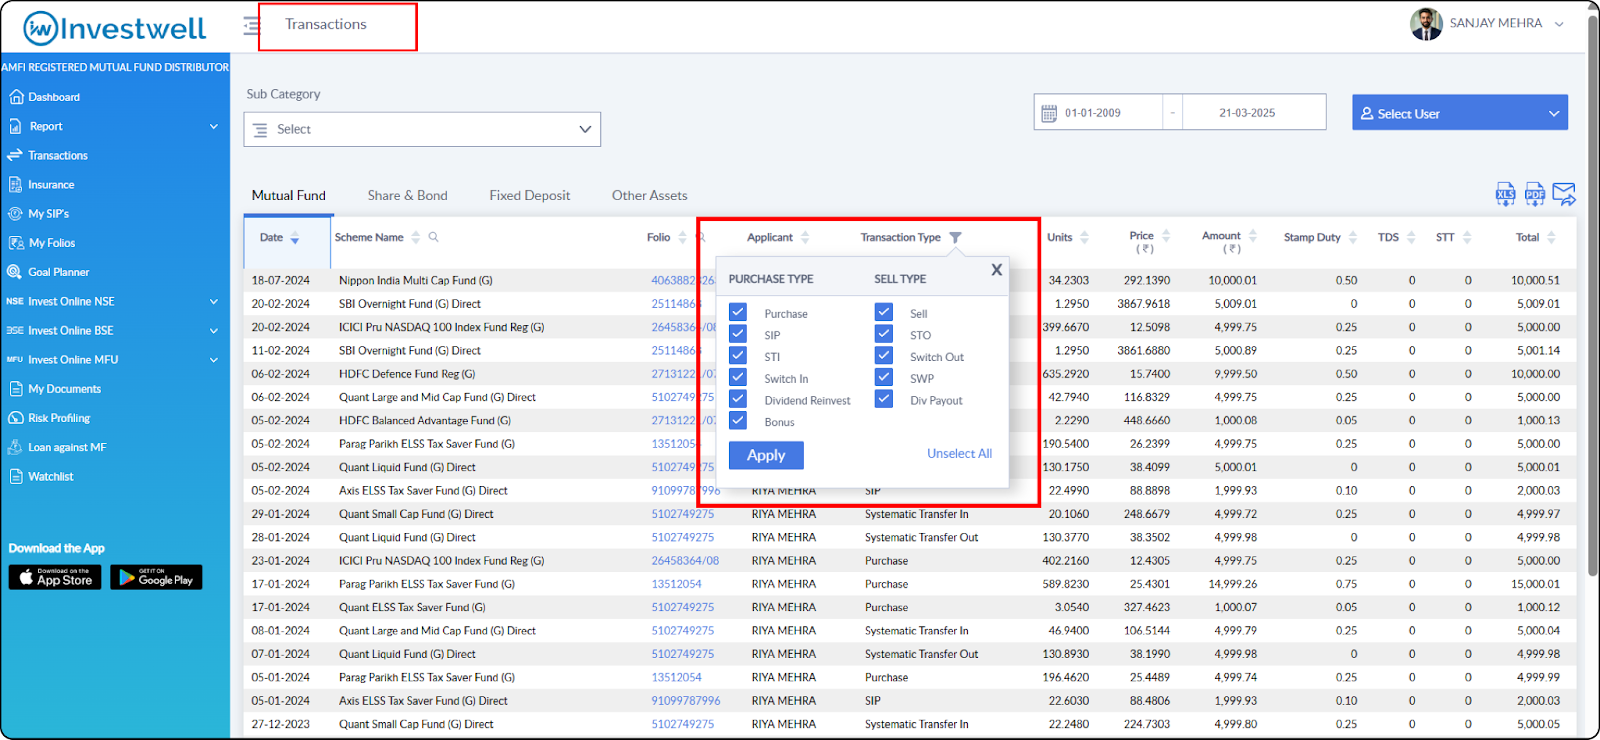This screenshot has width=1600, height=740.
Task: Uncheck the Switch Out checkbox
Action: coord(884,355)
